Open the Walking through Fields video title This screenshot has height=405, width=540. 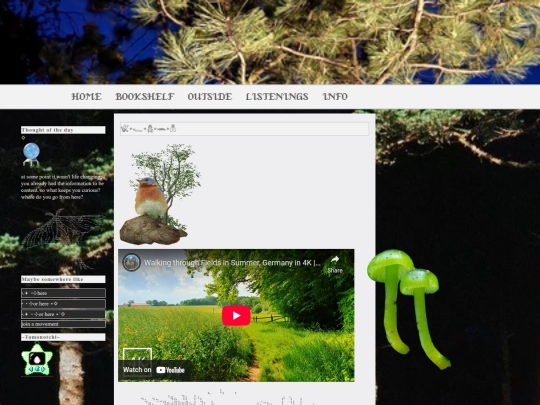(x=232, y=263)
